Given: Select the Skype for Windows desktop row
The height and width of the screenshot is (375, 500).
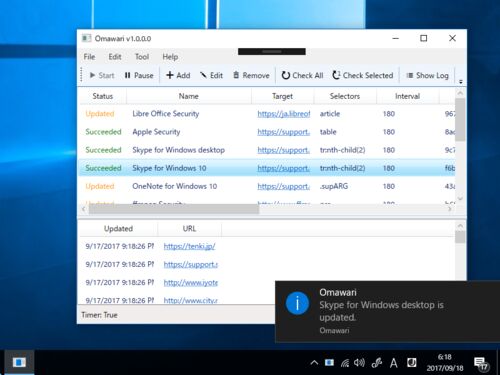Looking at the screenshot, I should pyautogui.click(x=267, y=150).
